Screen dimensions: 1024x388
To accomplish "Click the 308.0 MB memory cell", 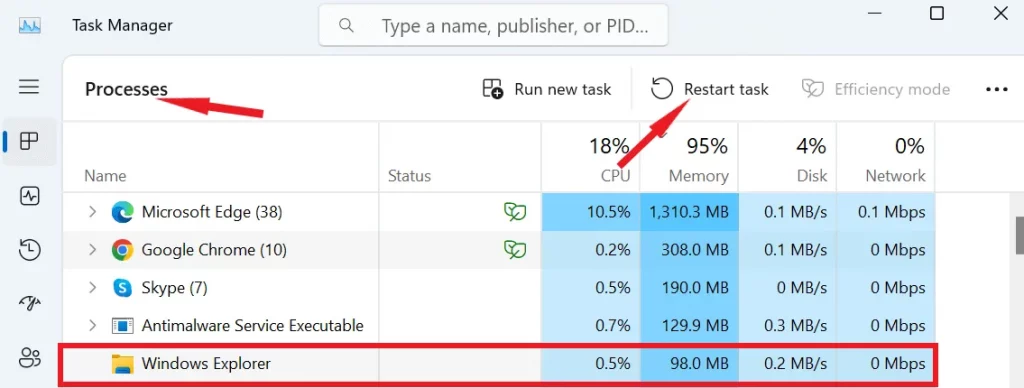I will pyautogui.click(x=689, y=250).
